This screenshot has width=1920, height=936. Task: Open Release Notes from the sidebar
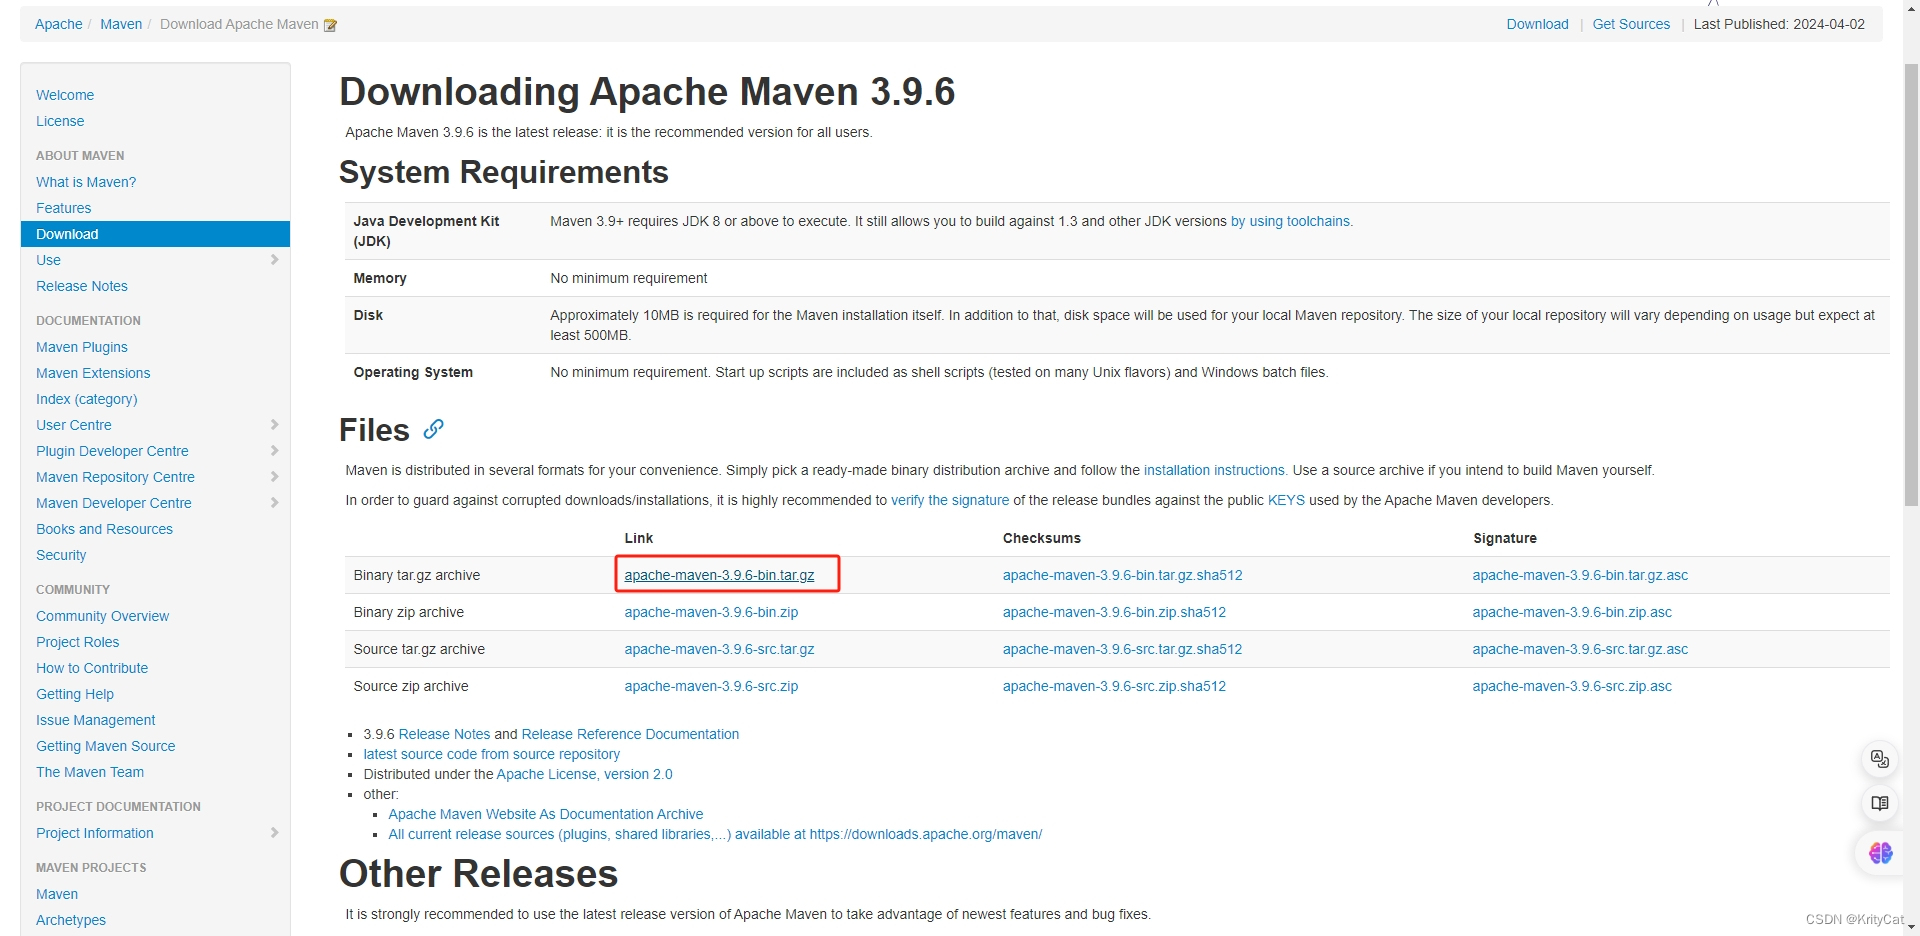click(x=81, y=286)
